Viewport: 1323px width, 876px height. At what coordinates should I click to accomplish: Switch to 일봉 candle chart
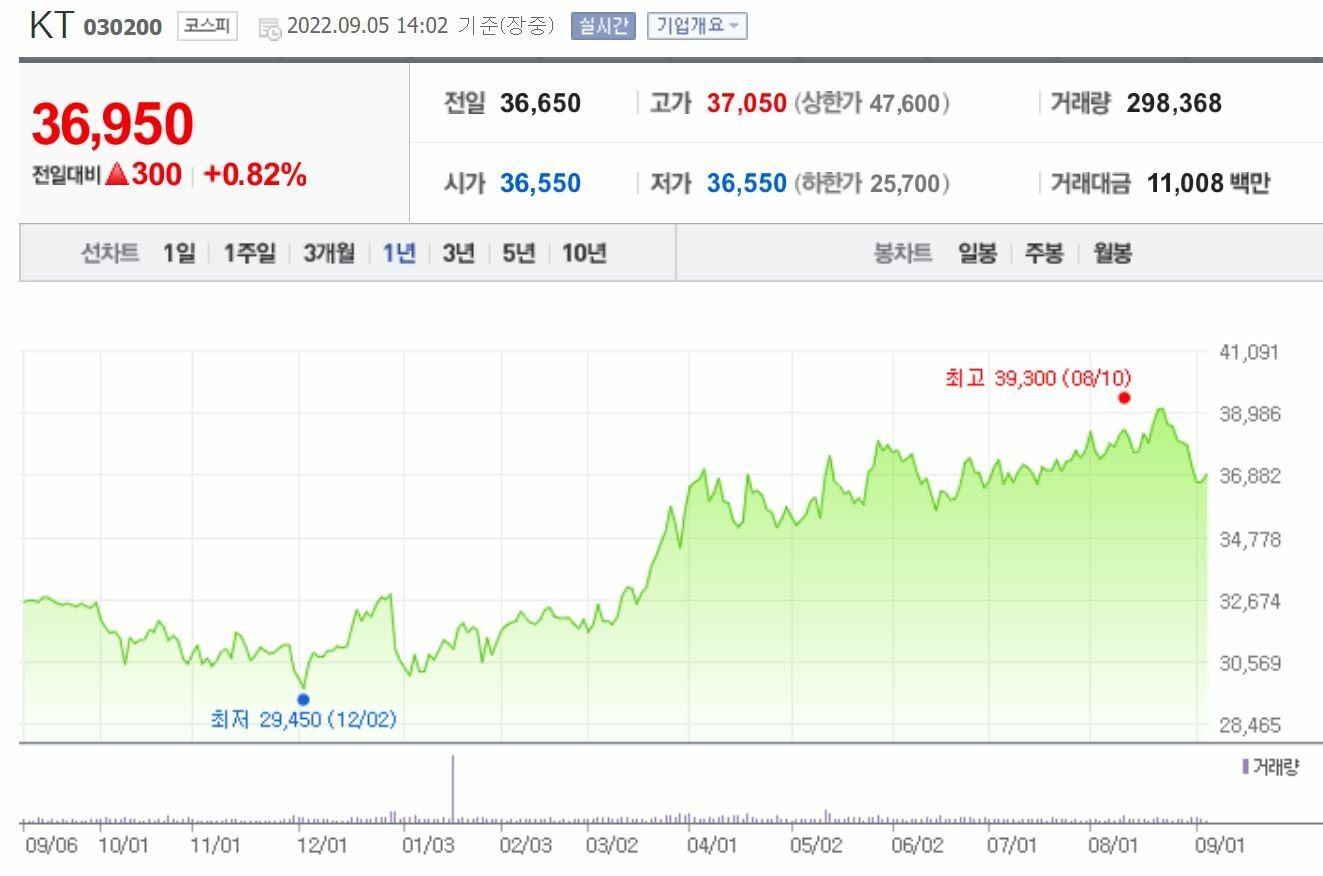pyautogui.click(x=977, y=253)
